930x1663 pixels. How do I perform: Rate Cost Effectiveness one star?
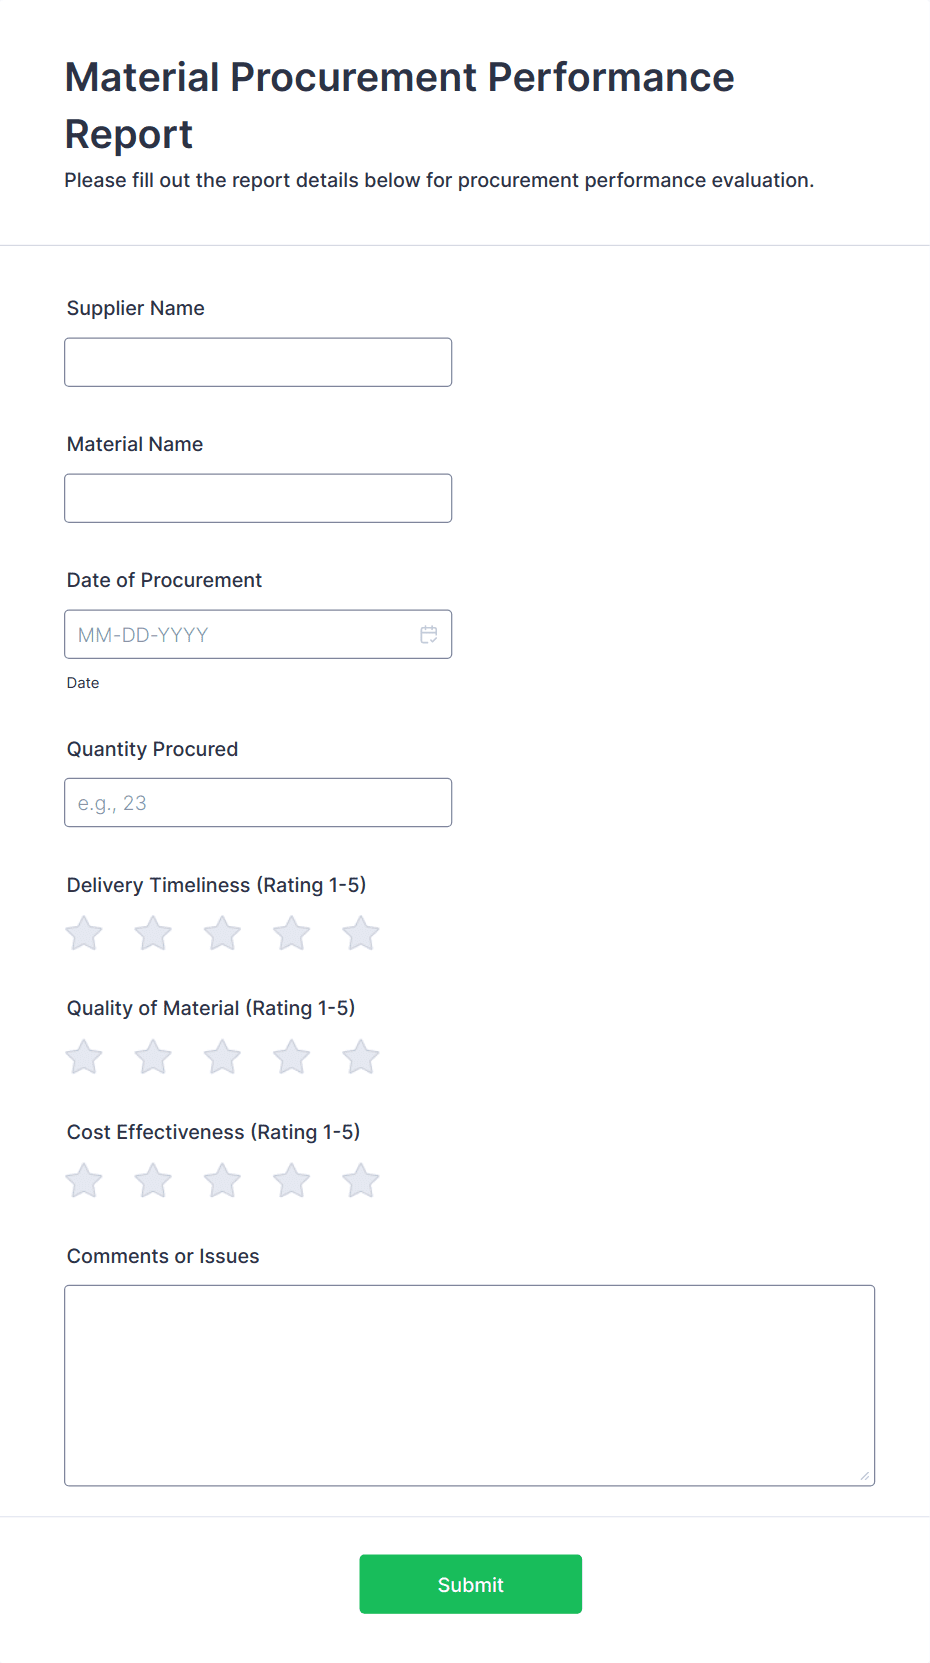pyautogui.click(x=84, y=1181)
